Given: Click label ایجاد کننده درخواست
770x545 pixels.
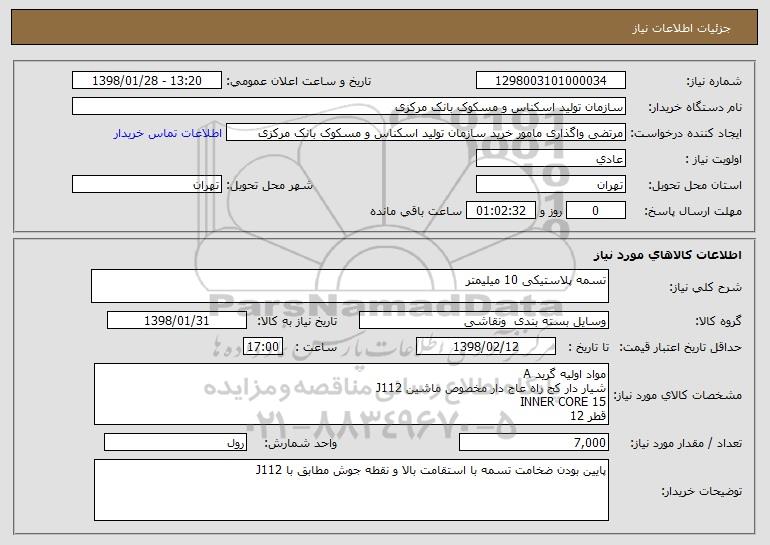Looking at the screenshot, I should click(x=686, y=134).
